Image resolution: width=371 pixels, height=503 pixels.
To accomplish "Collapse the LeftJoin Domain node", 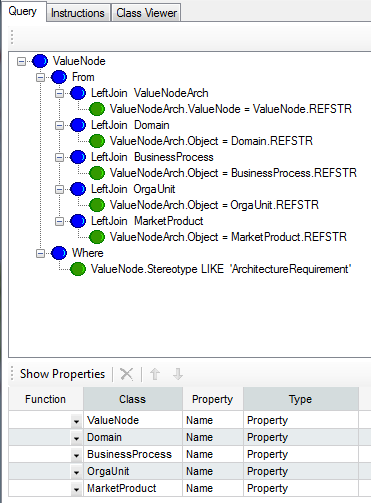I will pos(59,125).
